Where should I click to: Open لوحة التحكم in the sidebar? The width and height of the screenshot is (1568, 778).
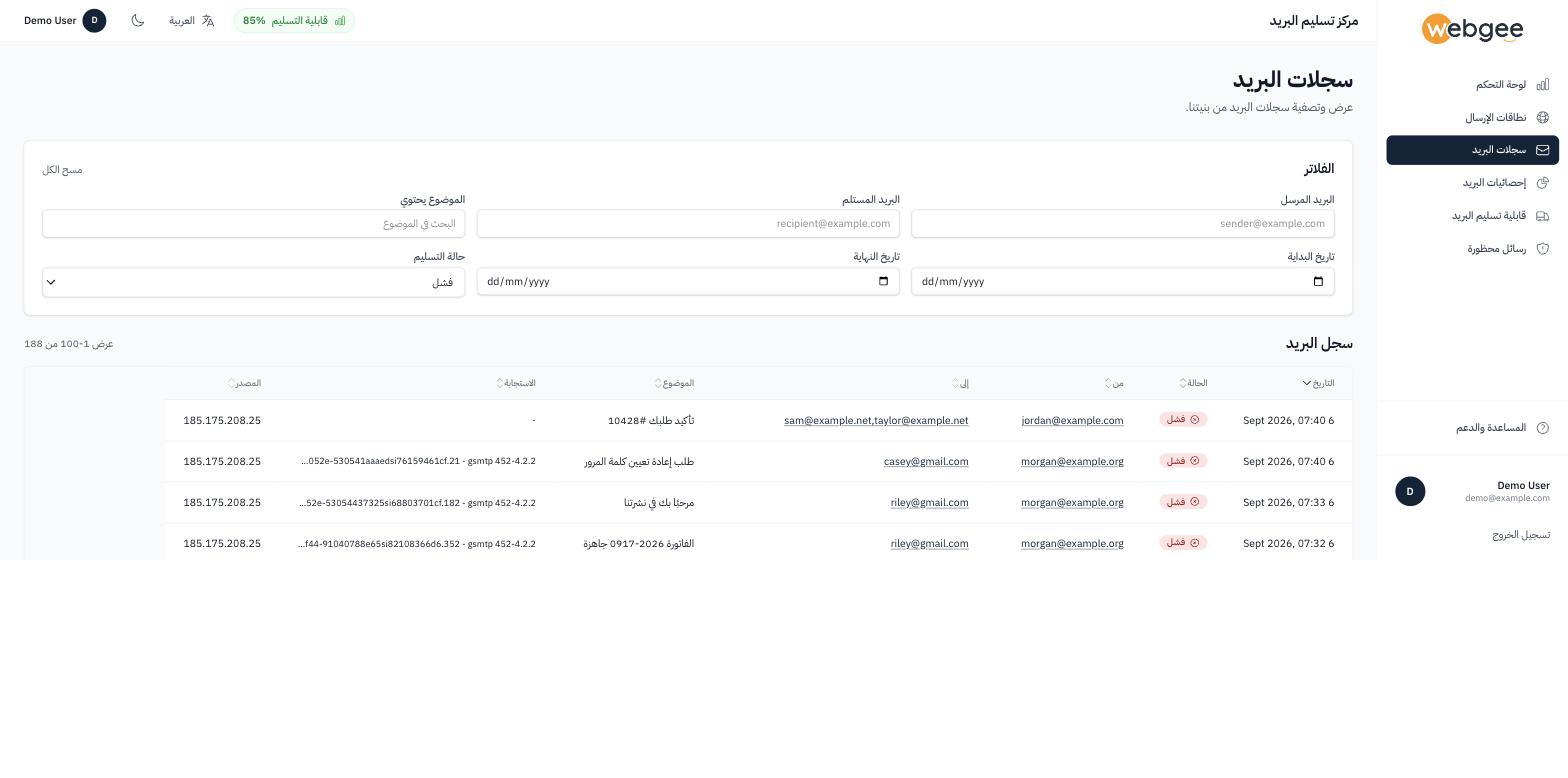tap(1472, 85)
